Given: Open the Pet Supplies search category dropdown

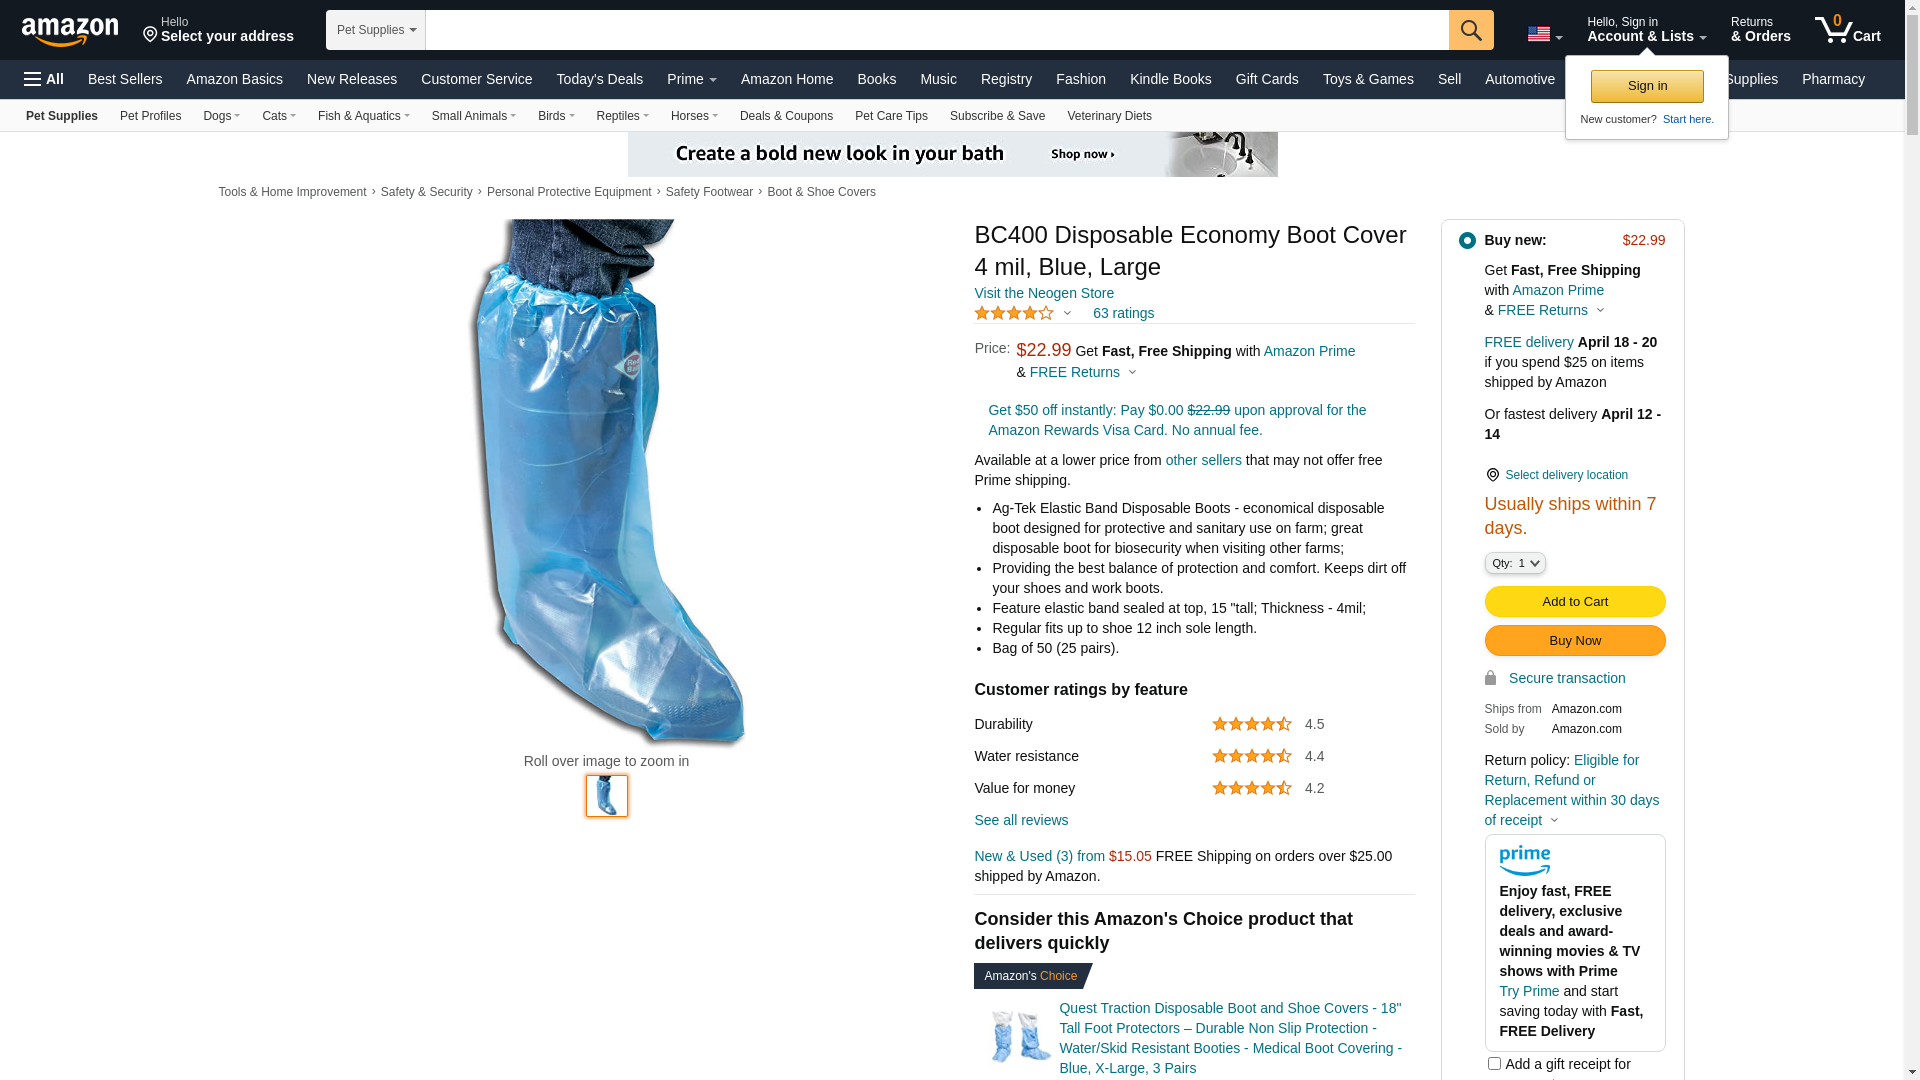Looking at the screenshot, I should coord(376,30).
